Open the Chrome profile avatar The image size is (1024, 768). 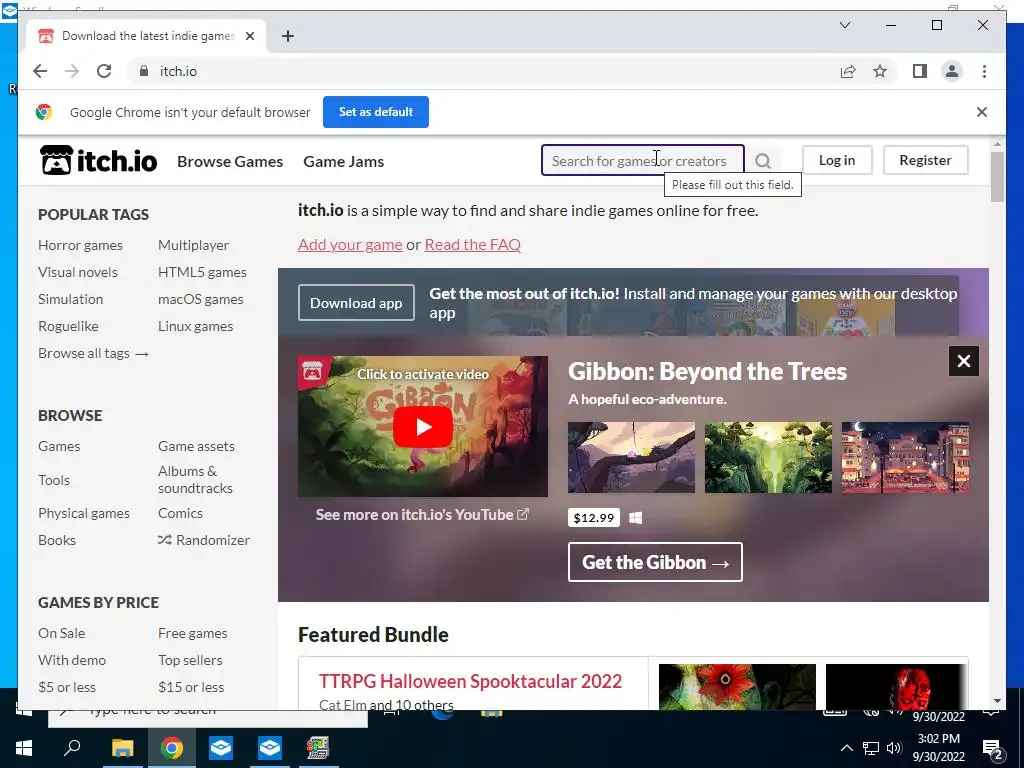pos(952,71)
